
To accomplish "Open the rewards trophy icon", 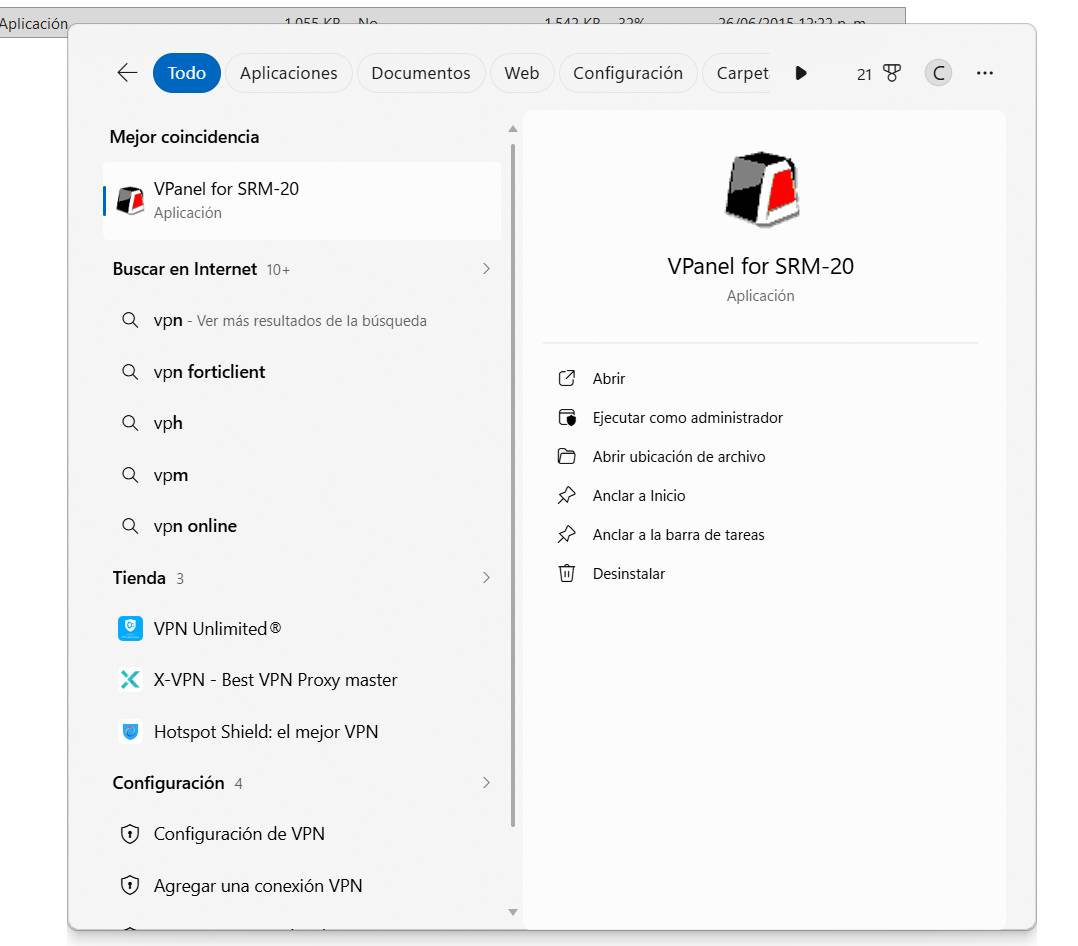I will point(892,73).
